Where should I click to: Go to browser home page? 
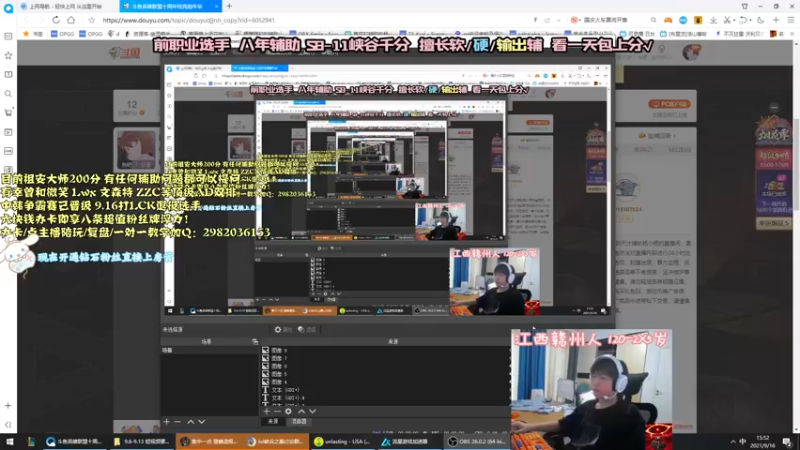pyautogui.click(x=71, y=20)
